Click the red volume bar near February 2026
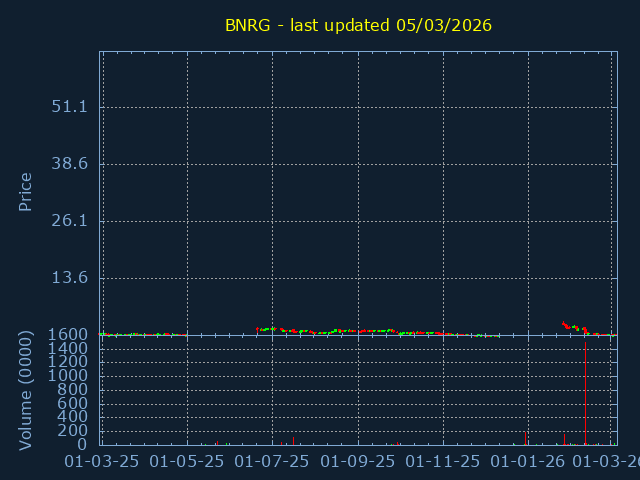The image size is (640, 480). [x=564, y=438]
